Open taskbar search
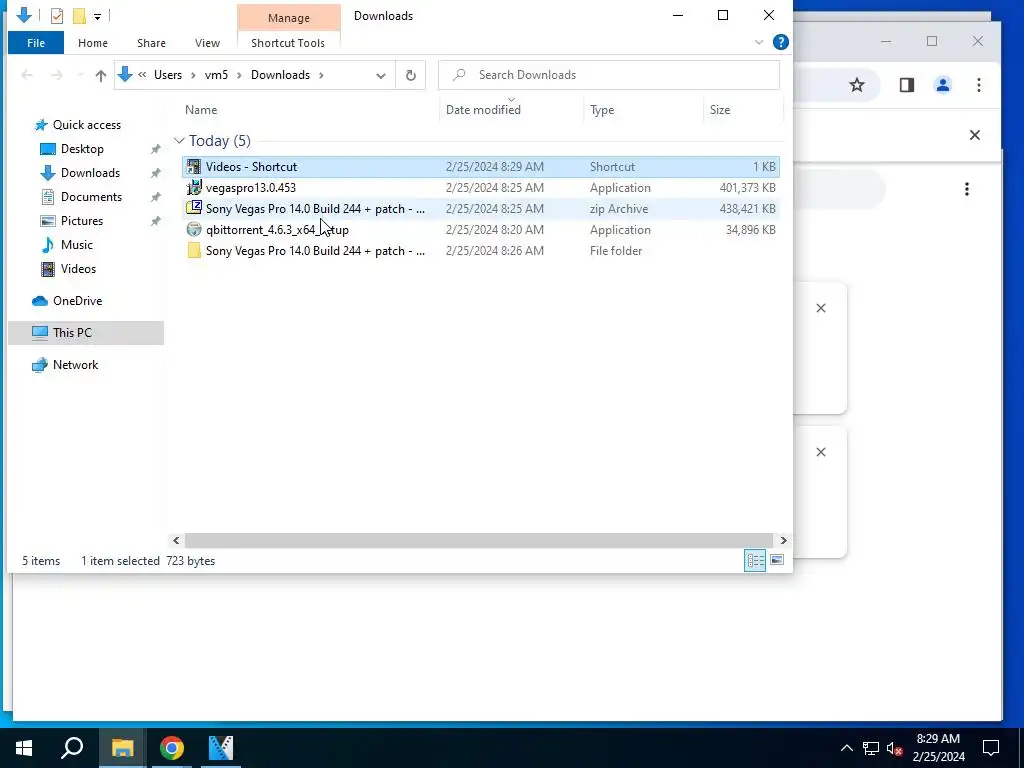The width and height of the screenshot is (1024, 768). point(72,748)
